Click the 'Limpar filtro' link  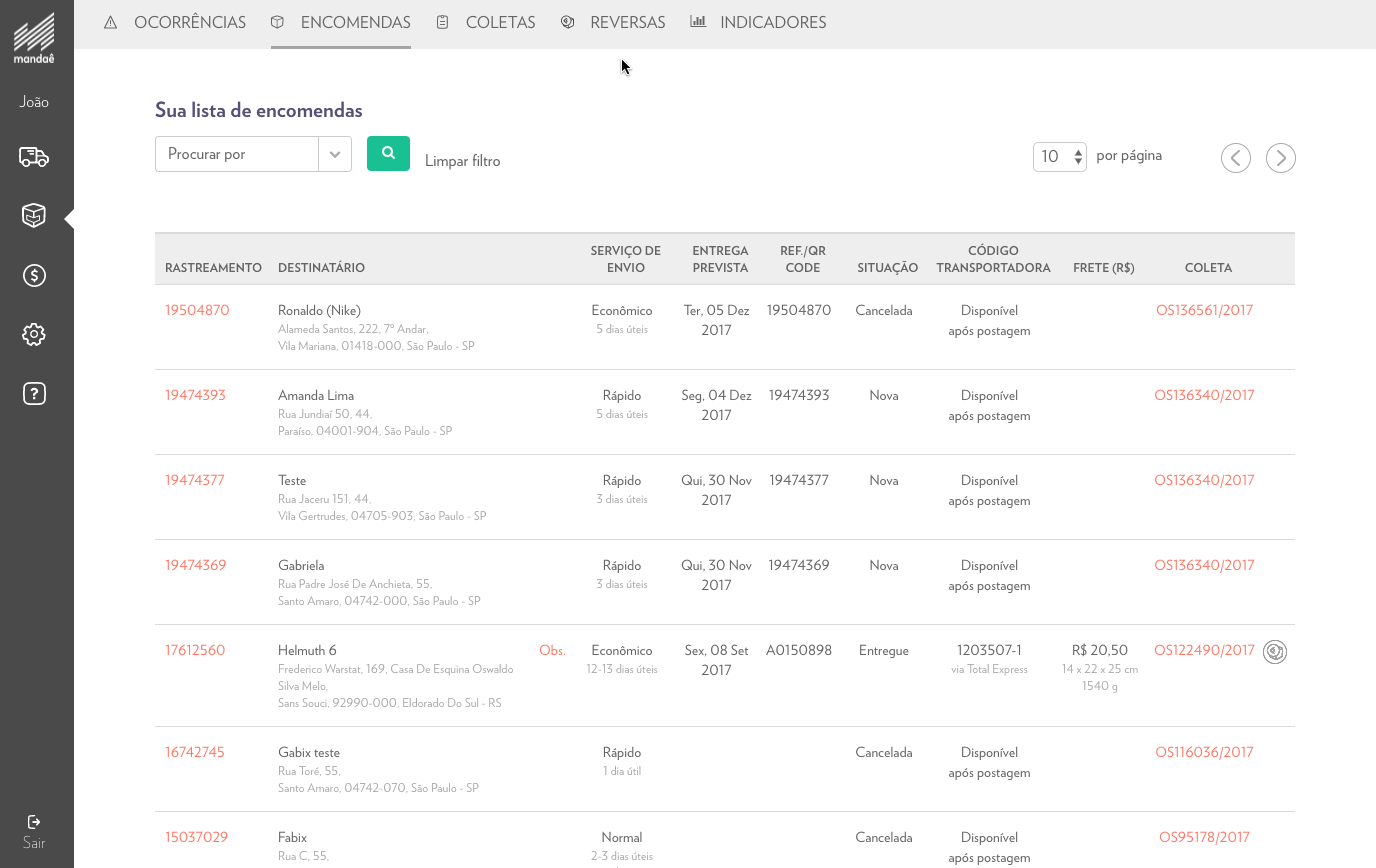(x=462, y=161)
